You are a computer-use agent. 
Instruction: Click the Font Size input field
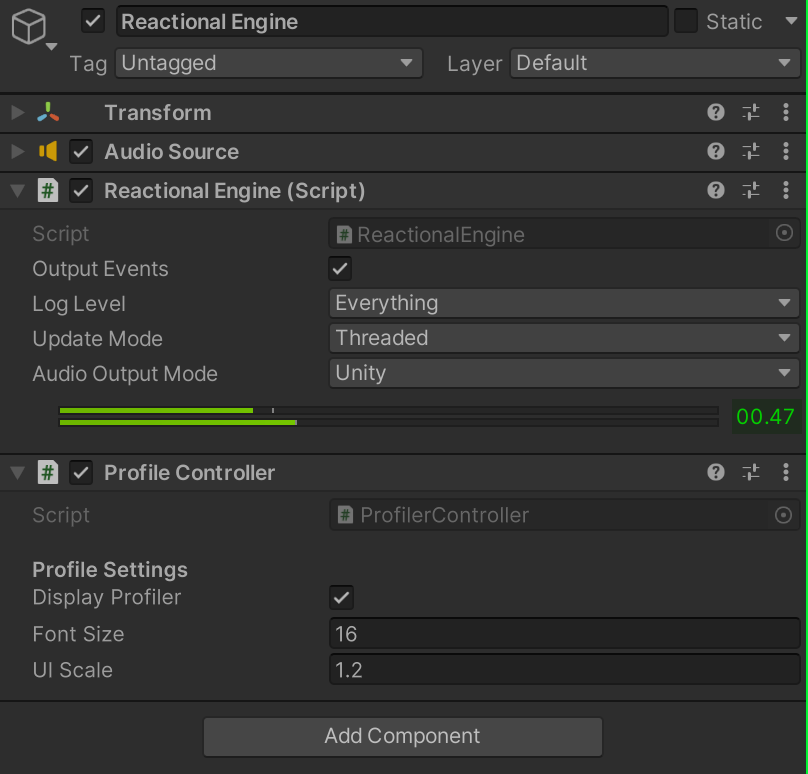(x=564, y=633)
